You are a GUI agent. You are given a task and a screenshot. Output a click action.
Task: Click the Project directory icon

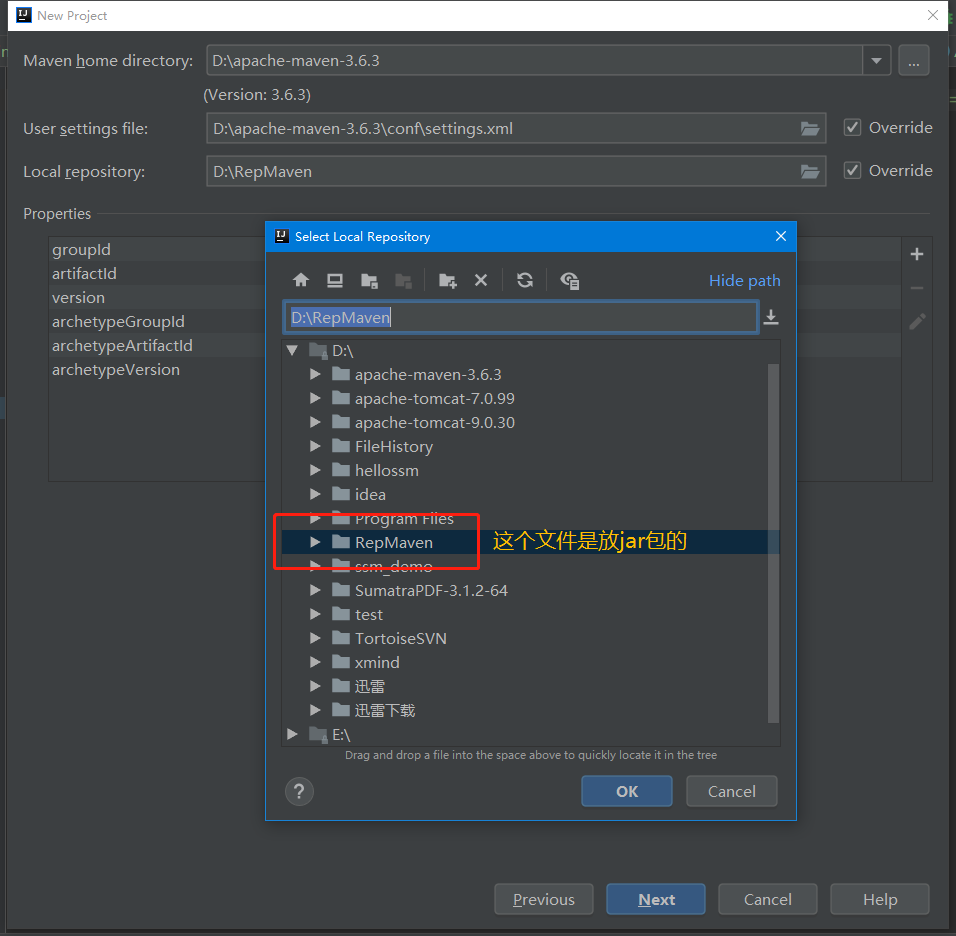pos(369,280)
